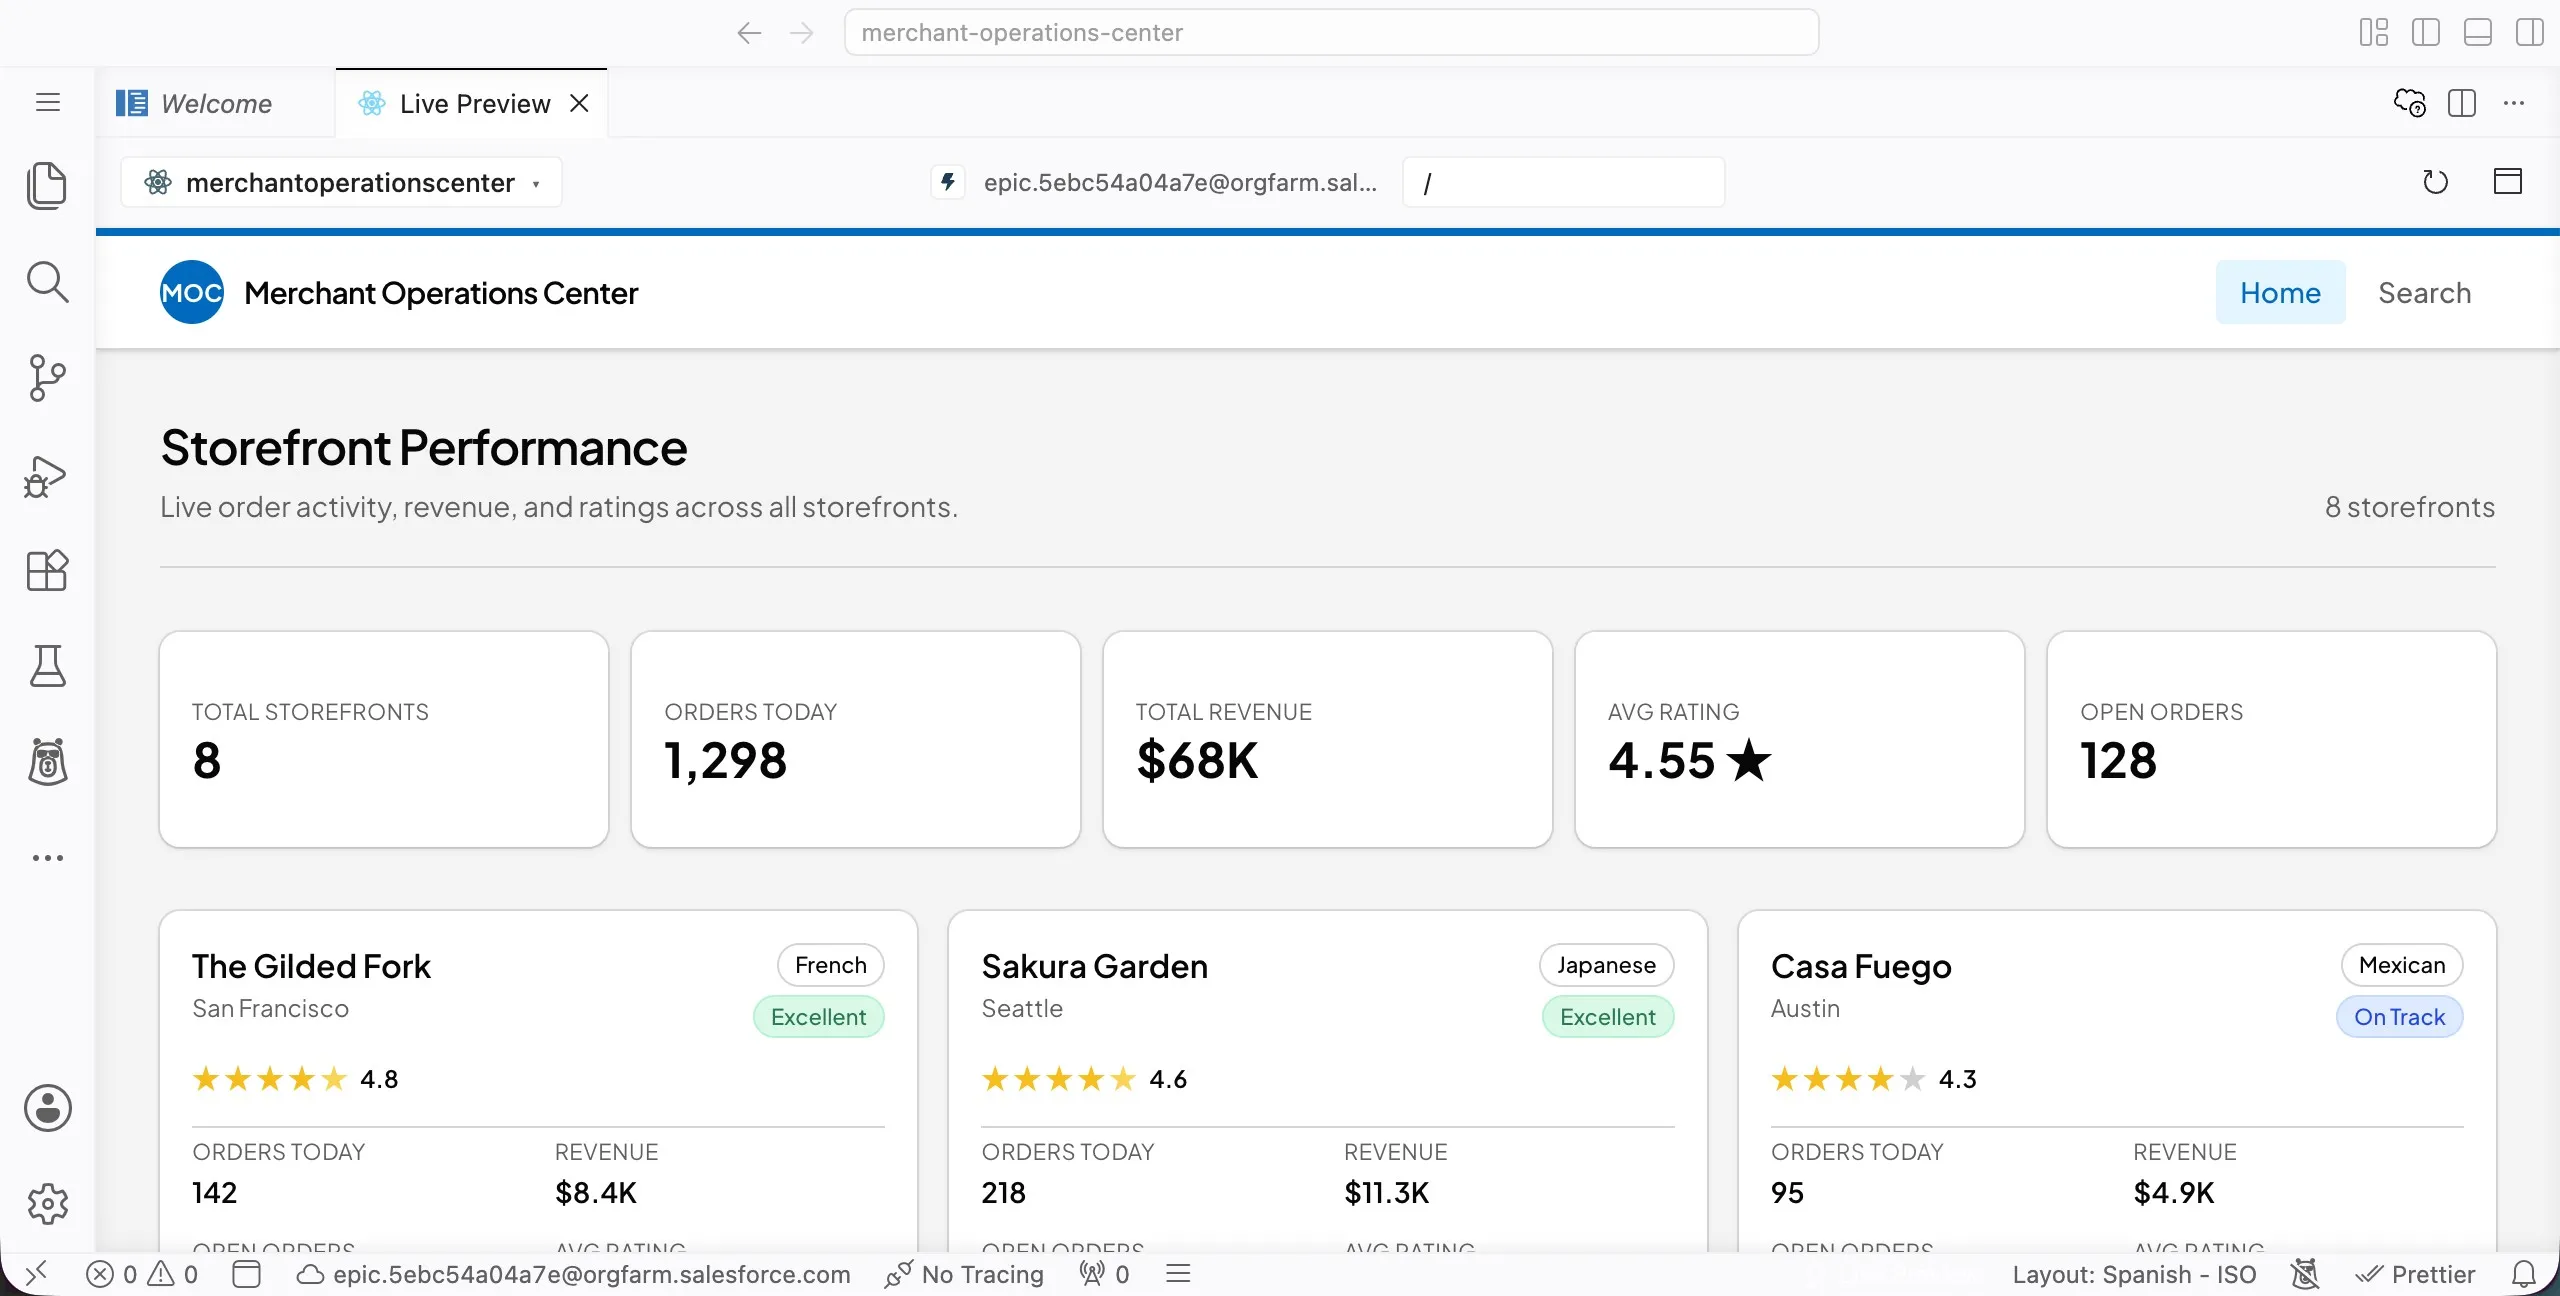
Task: Open the Testing flask icon
Action: 47,666
